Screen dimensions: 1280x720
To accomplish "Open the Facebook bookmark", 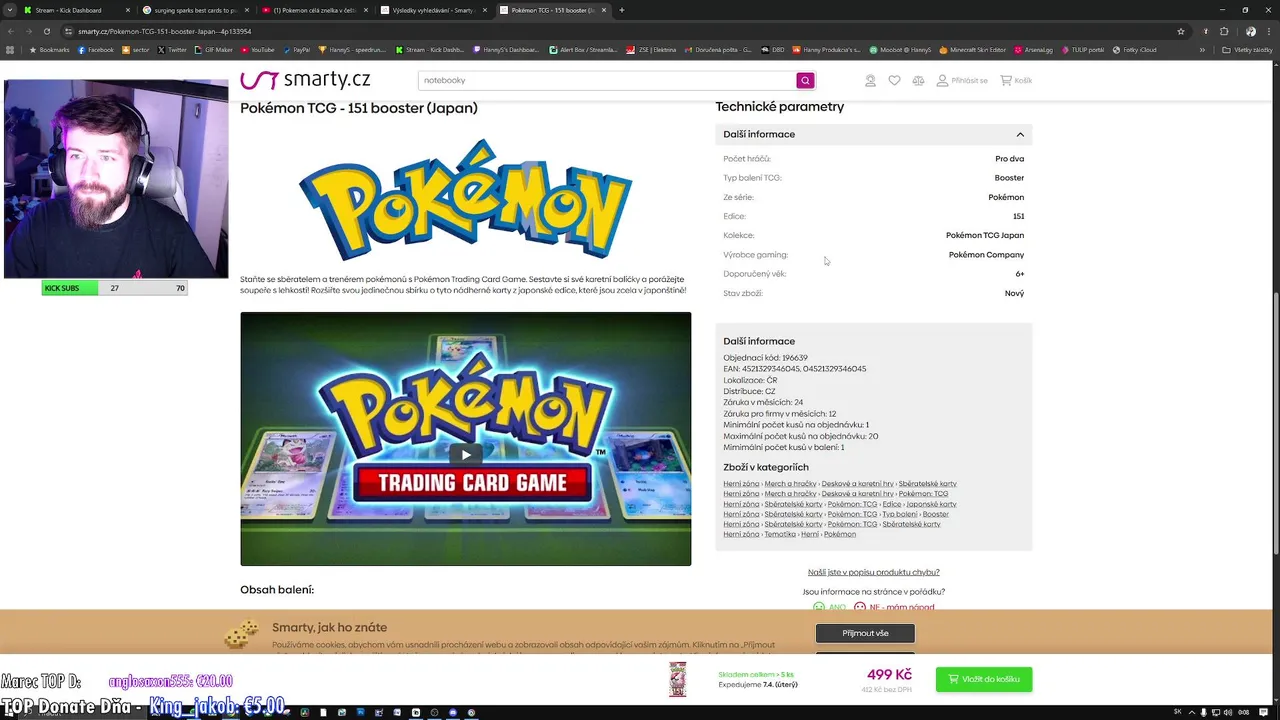I will (x=96, y=49).
